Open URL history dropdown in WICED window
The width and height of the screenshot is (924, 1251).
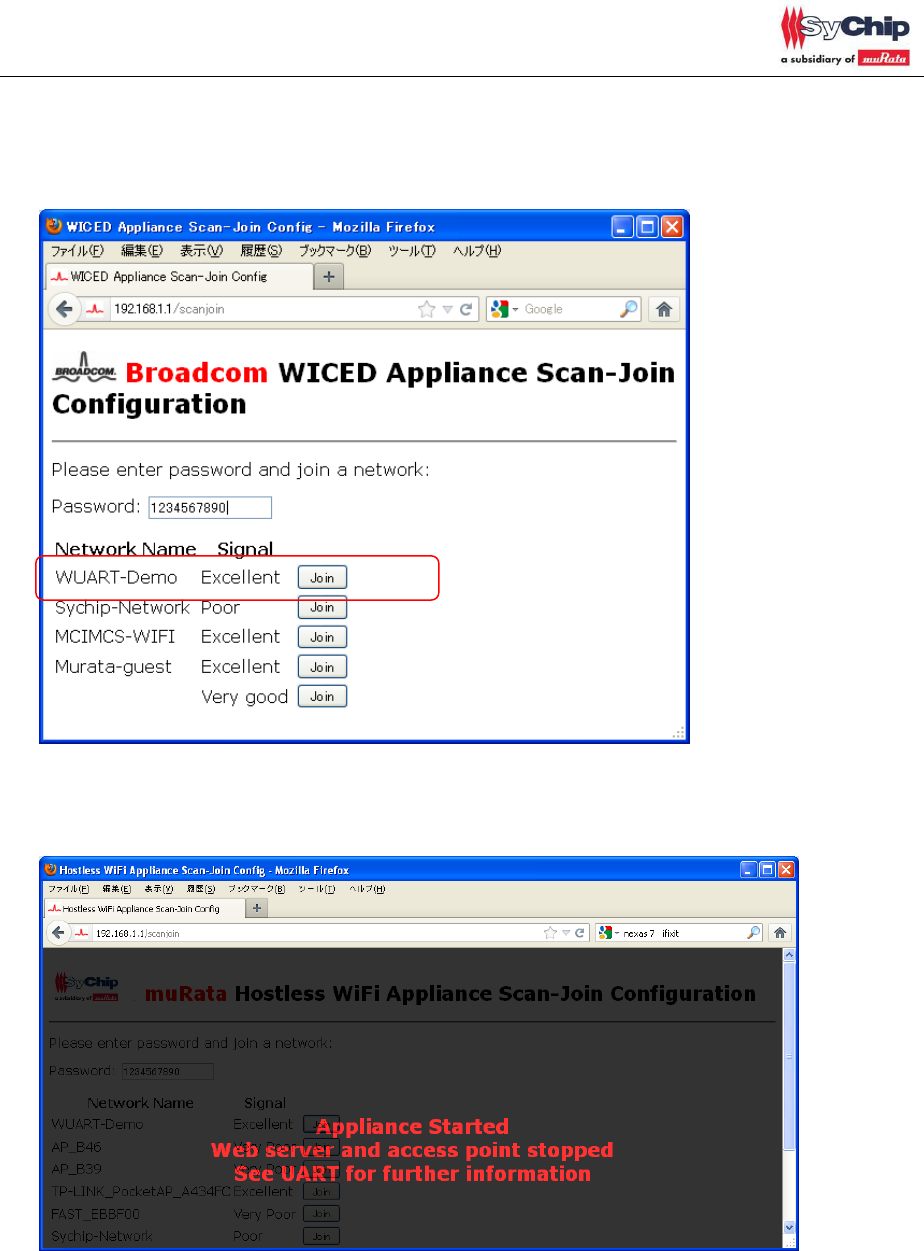pos(448,310)
